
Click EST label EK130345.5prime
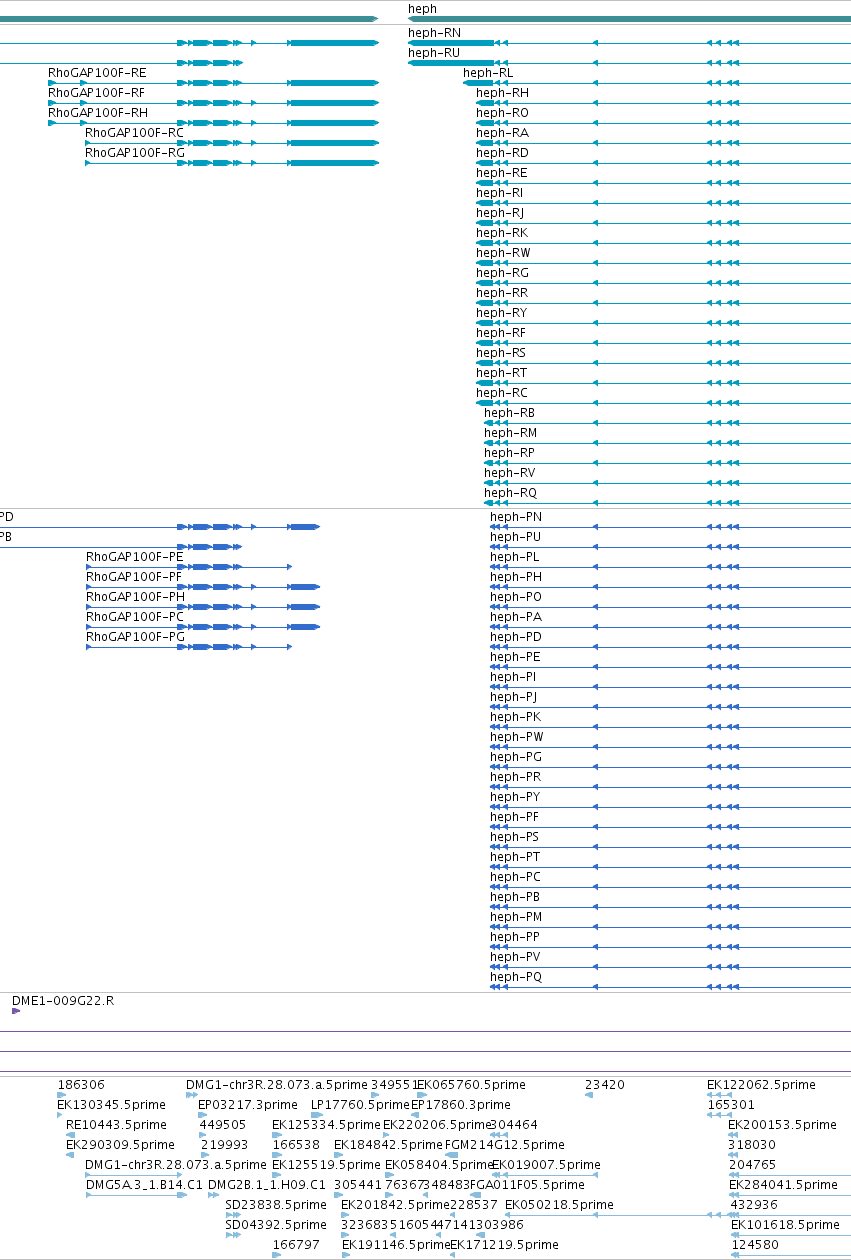tap(111, 1105)
